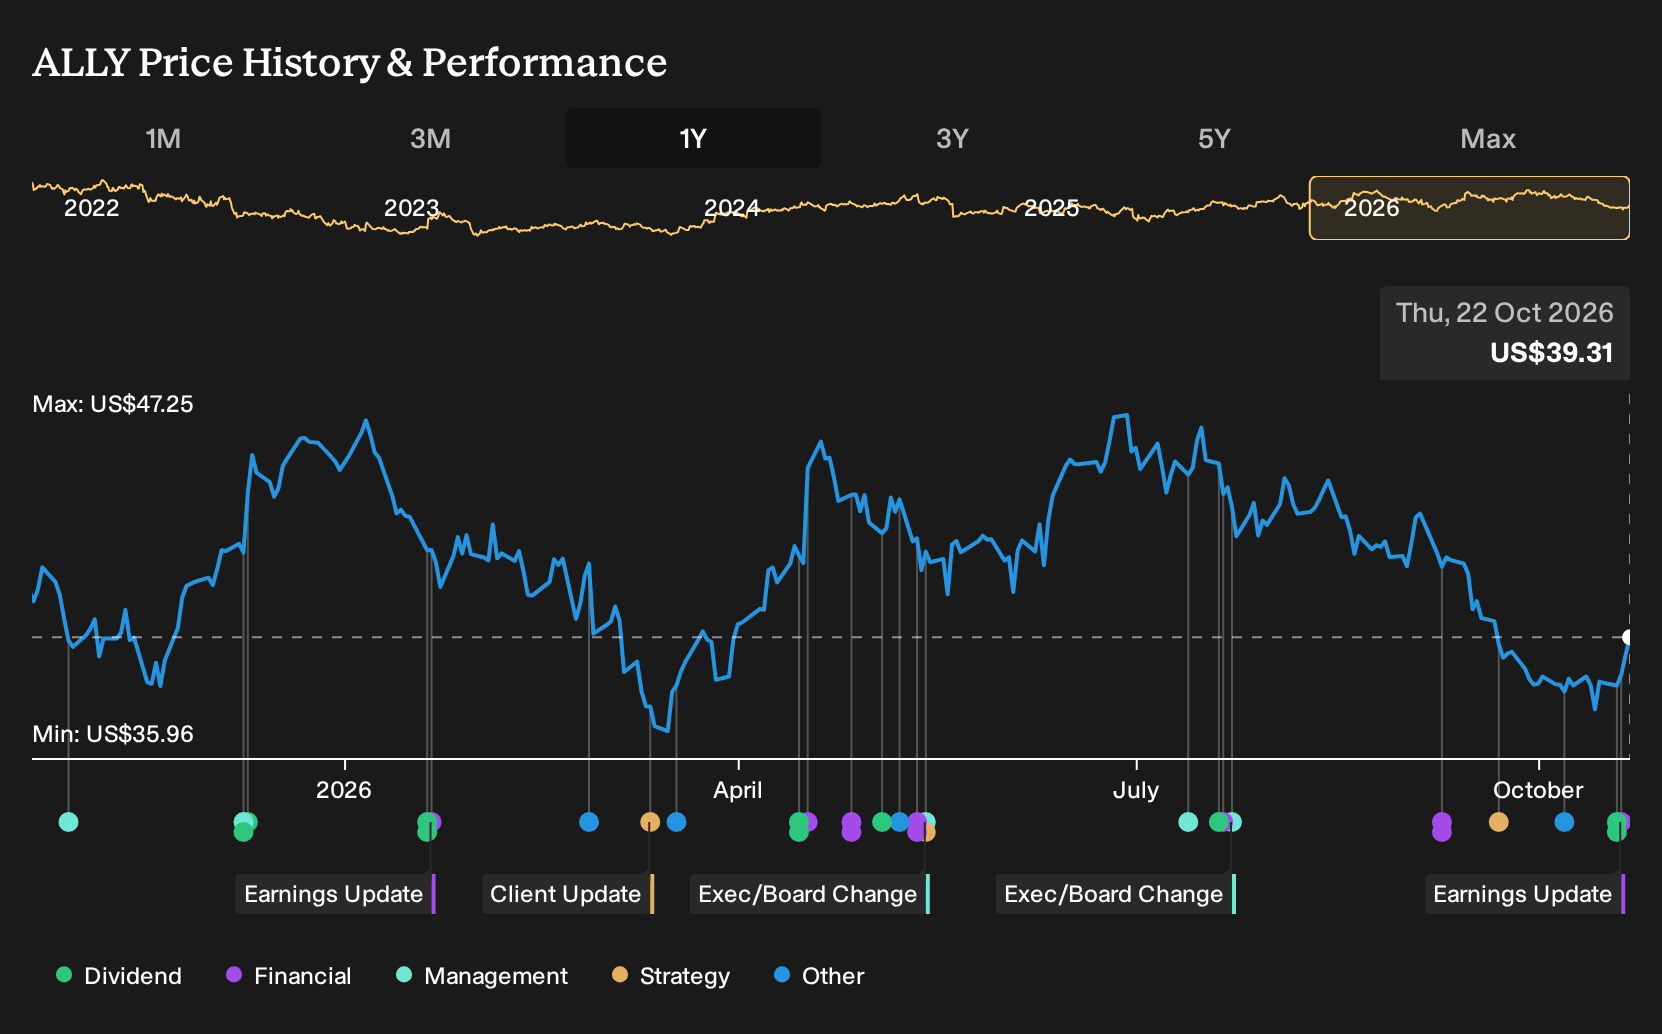Toggle the Strategy legend filter
This screenshot has height=1034, width=1662.
pos(671,976)
